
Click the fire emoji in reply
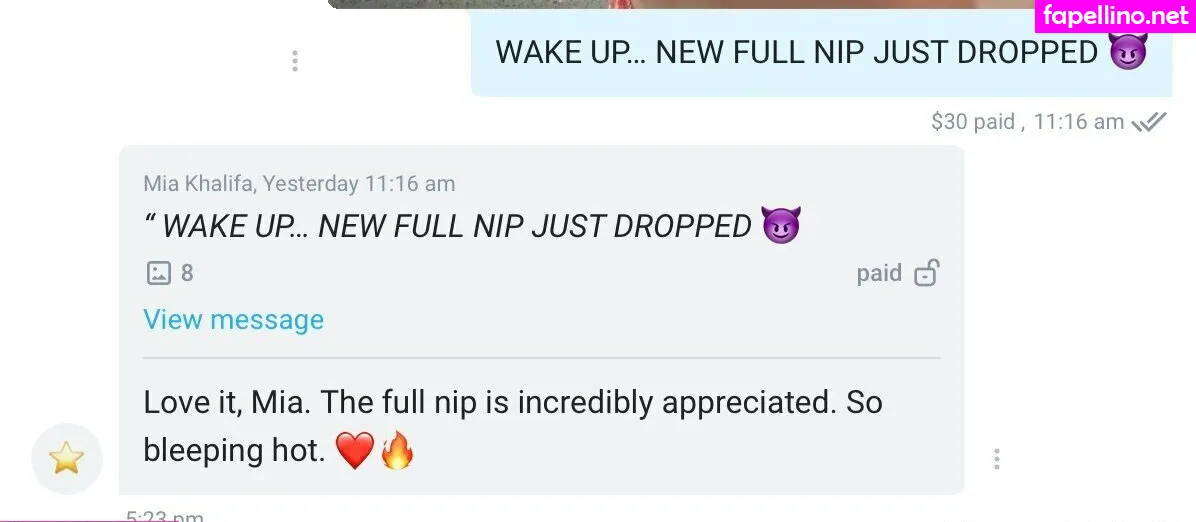click(x=397, y=450)
